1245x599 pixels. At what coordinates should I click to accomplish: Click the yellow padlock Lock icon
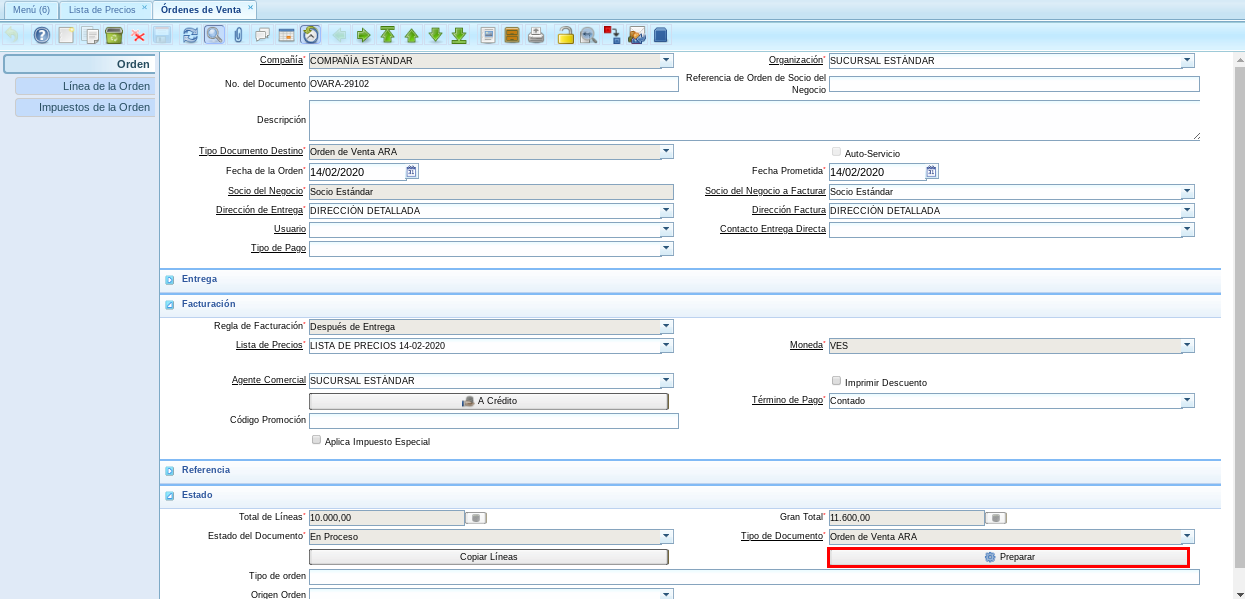(x=565, y=36)
